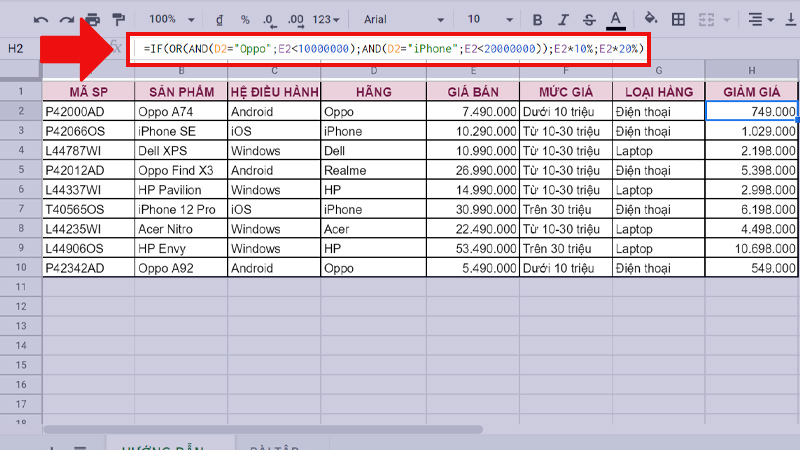Toggle Bold formatting
The height and width of the screenshot is (450, 800).
coord(537,19)
